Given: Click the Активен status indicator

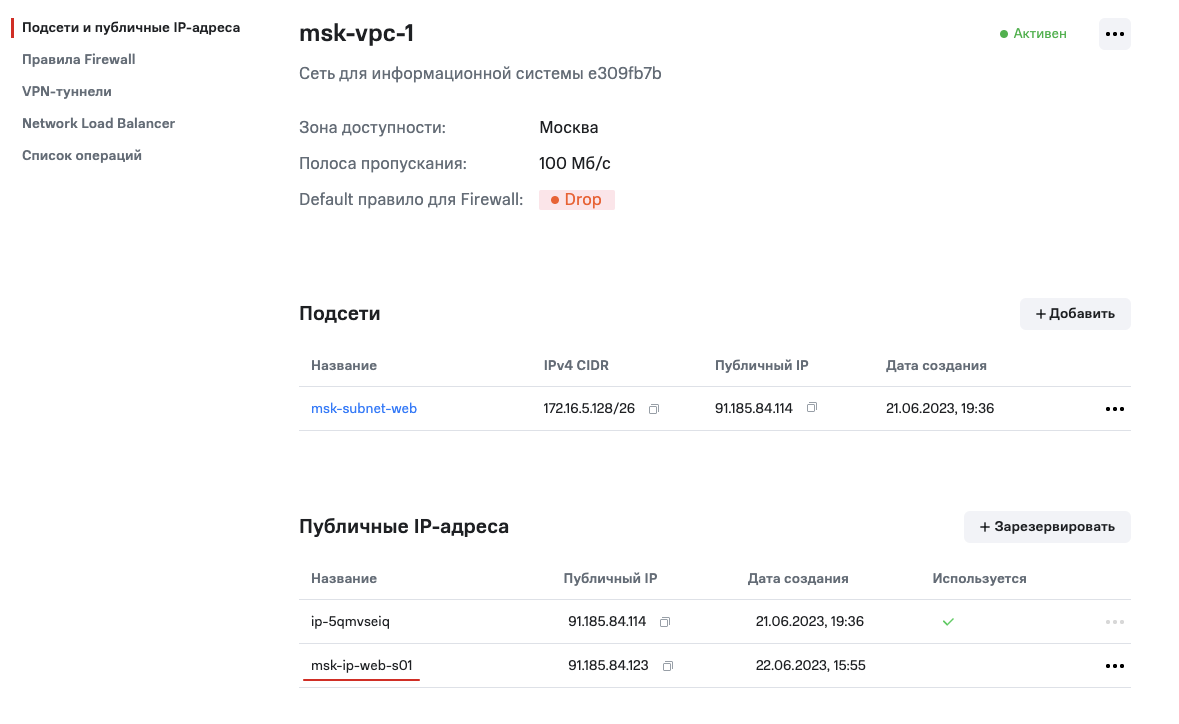Looking at the screenshot, I should tap(1033, 34).
